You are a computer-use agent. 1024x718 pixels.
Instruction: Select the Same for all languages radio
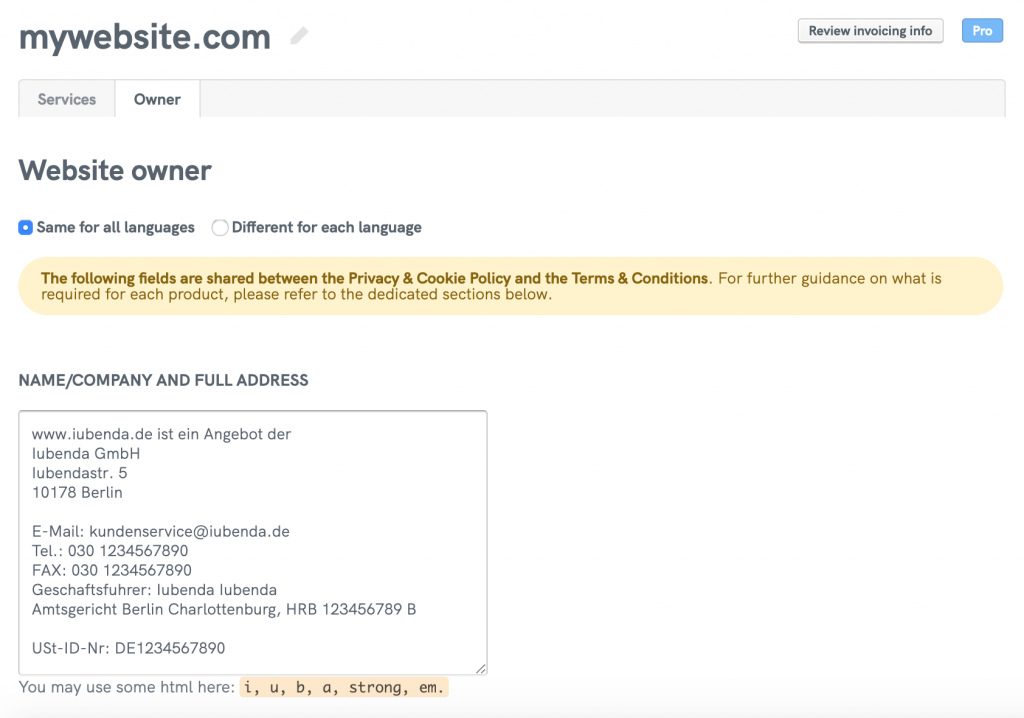click(26, 228)
